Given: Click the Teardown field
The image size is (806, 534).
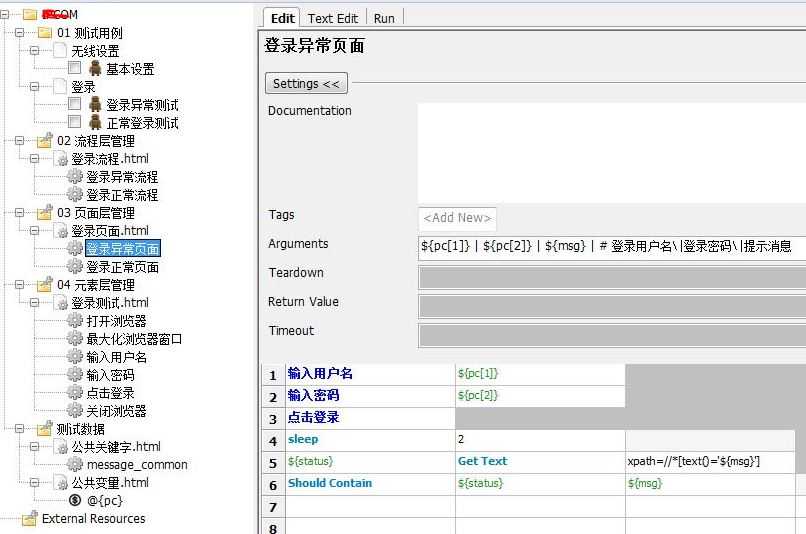Looking at the screenshot, I should pos(612,278).
